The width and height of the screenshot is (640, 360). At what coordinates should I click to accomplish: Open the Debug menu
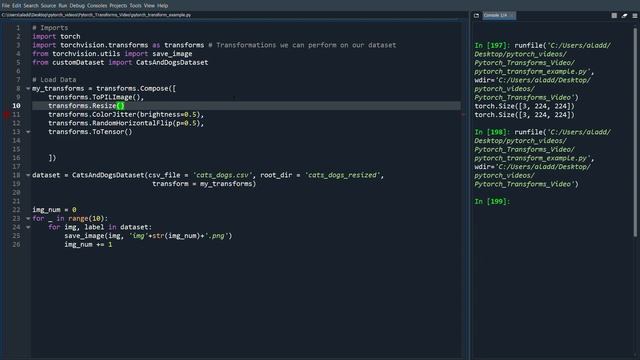pos(77,6)
